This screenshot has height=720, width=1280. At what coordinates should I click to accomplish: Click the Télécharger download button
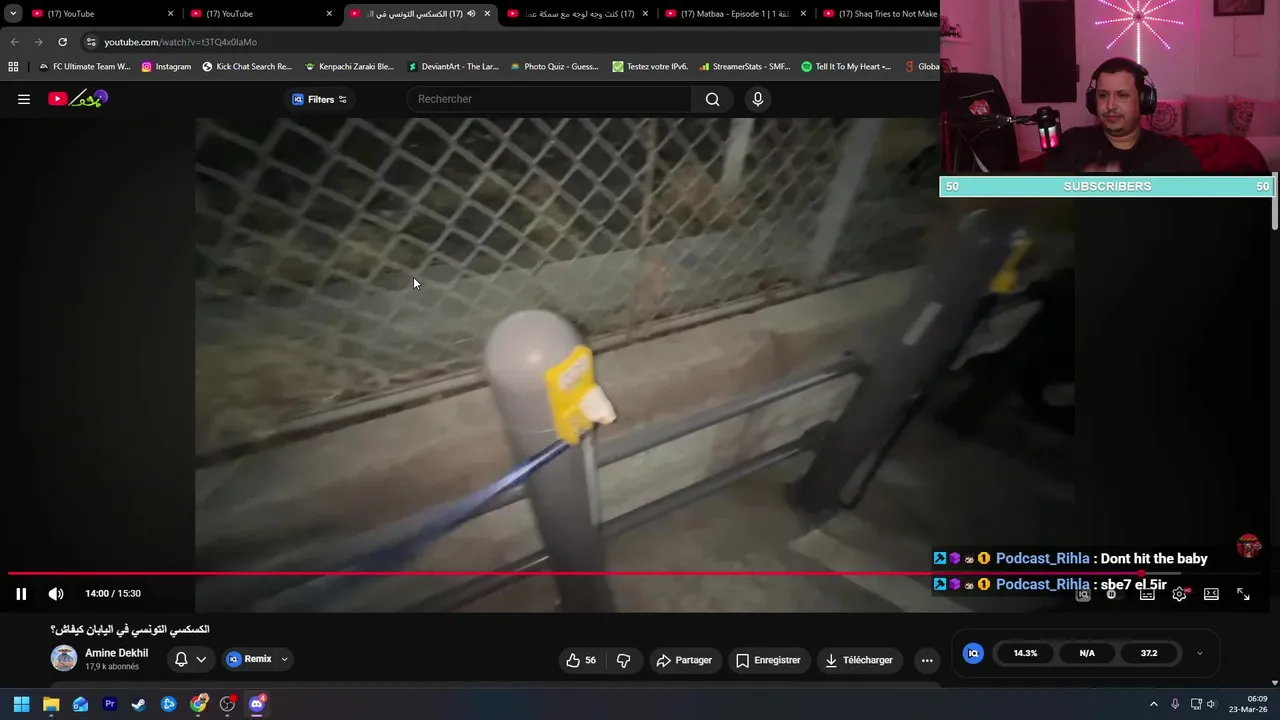click(858, 660)
